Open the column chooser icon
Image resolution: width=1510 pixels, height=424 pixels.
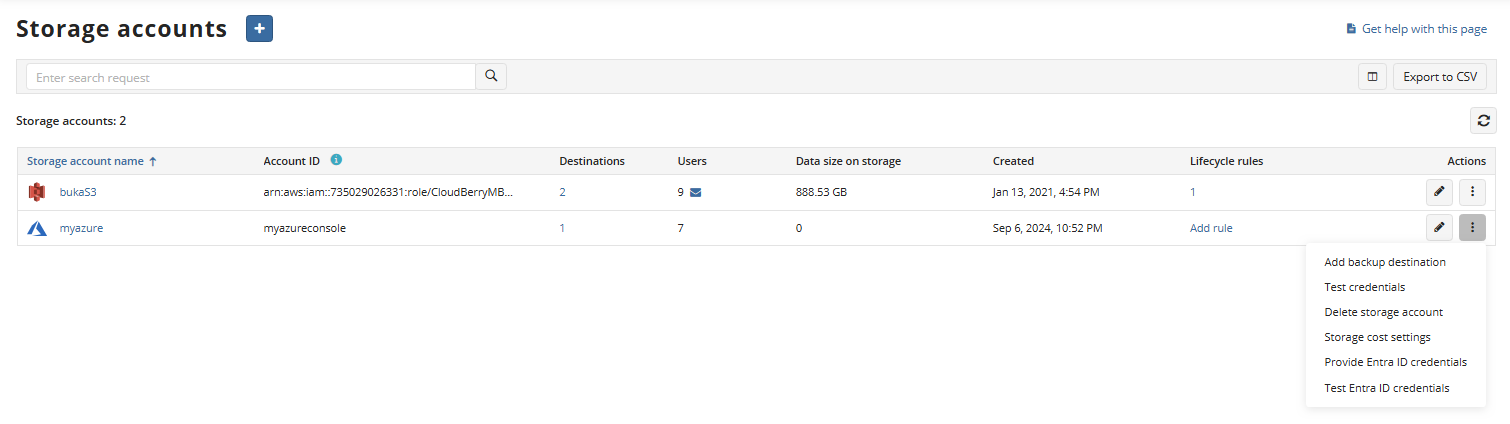(1372, 76)
